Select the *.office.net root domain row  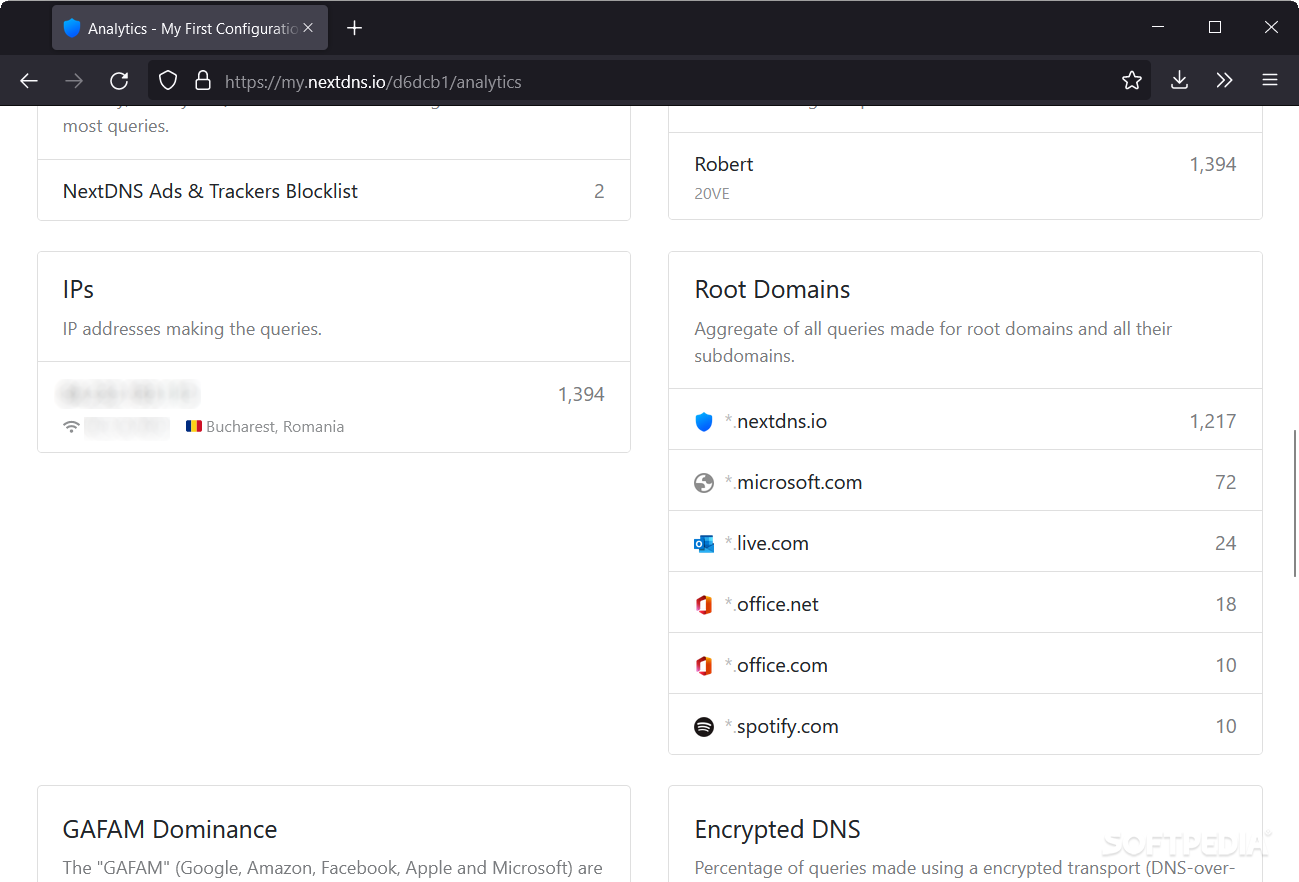tap(965, 603)
